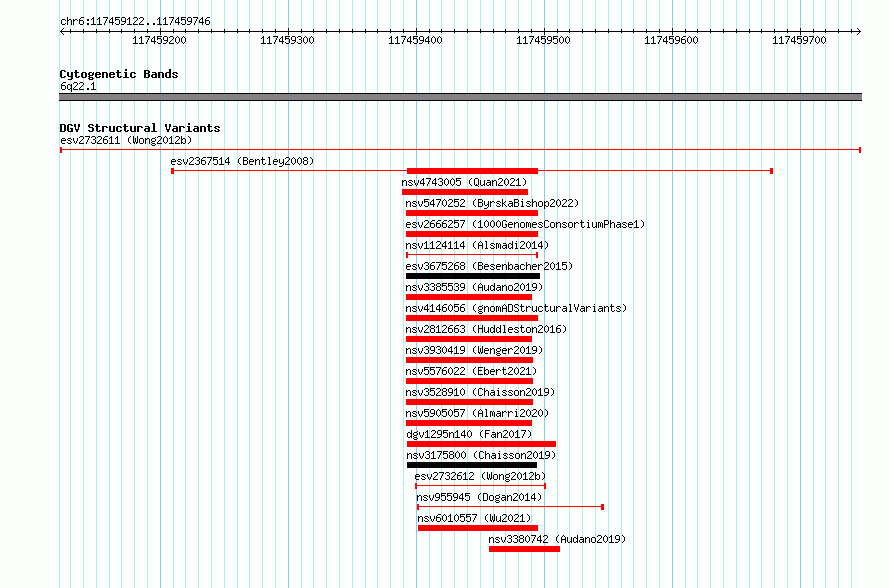
Task: Click the red bar under nsv4743005
Action: click(x=465, y=192)
